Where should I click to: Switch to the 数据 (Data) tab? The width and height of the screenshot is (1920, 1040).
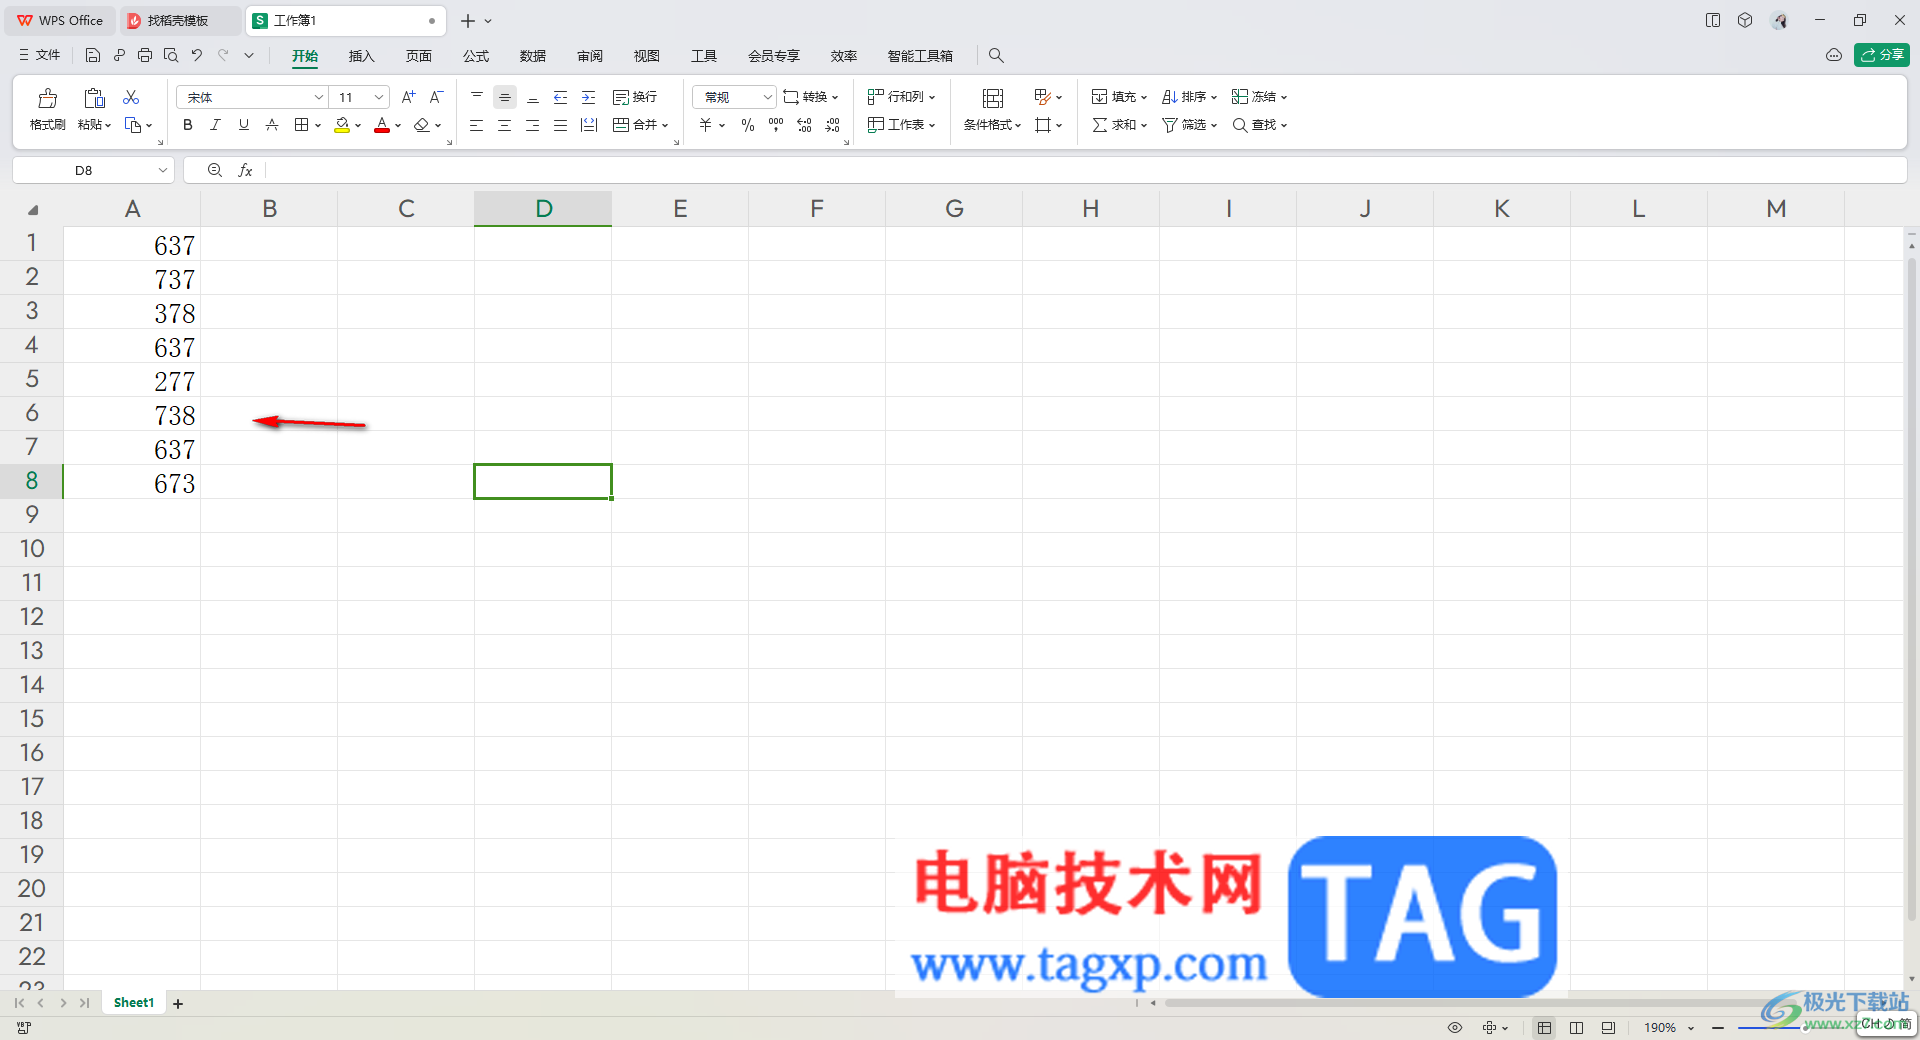[x=533, y=56]
